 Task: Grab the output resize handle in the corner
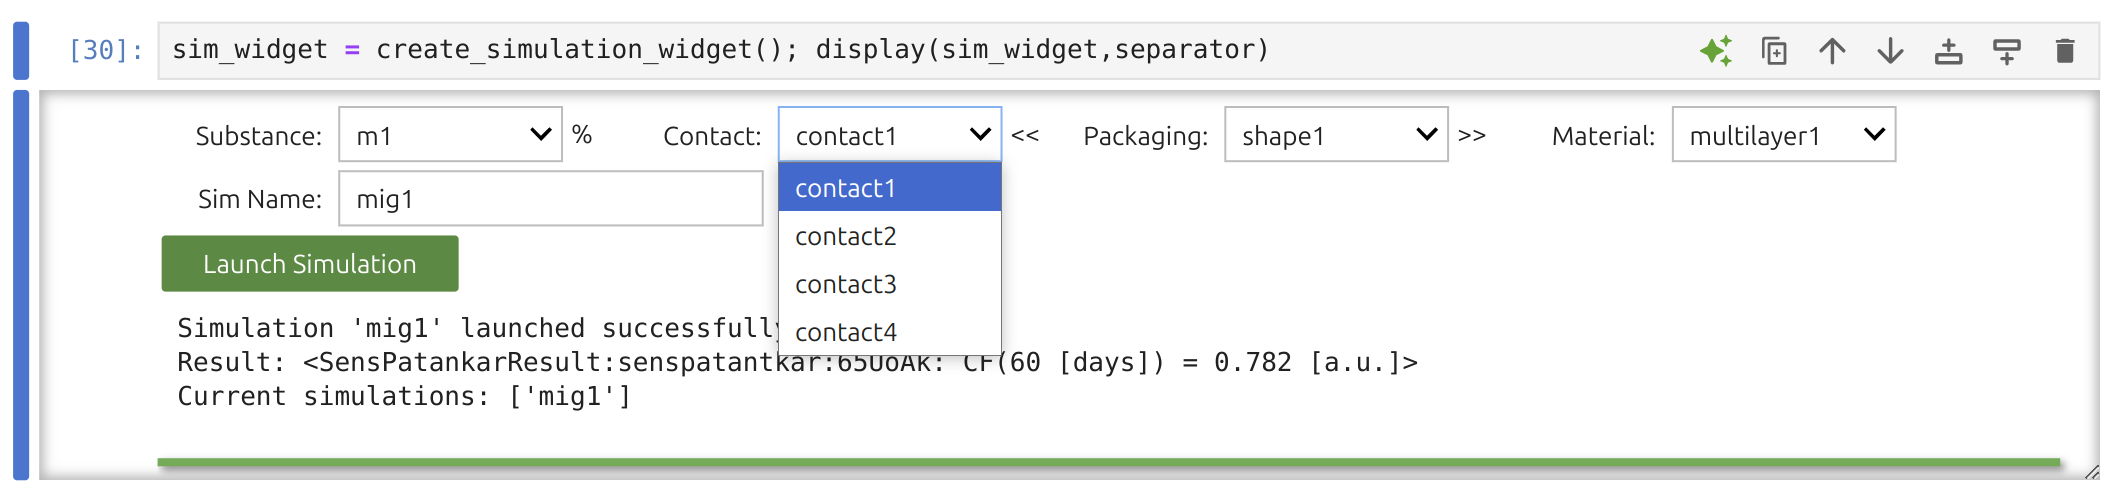click(2091, 472)
